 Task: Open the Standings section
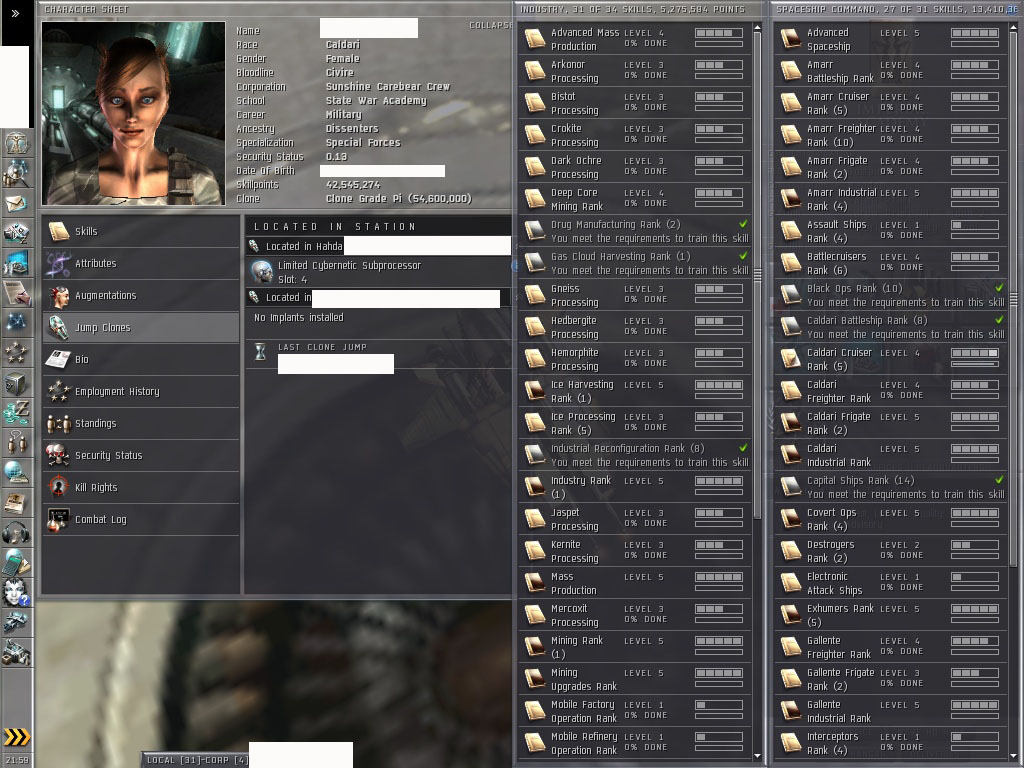[x=141, y=423]
